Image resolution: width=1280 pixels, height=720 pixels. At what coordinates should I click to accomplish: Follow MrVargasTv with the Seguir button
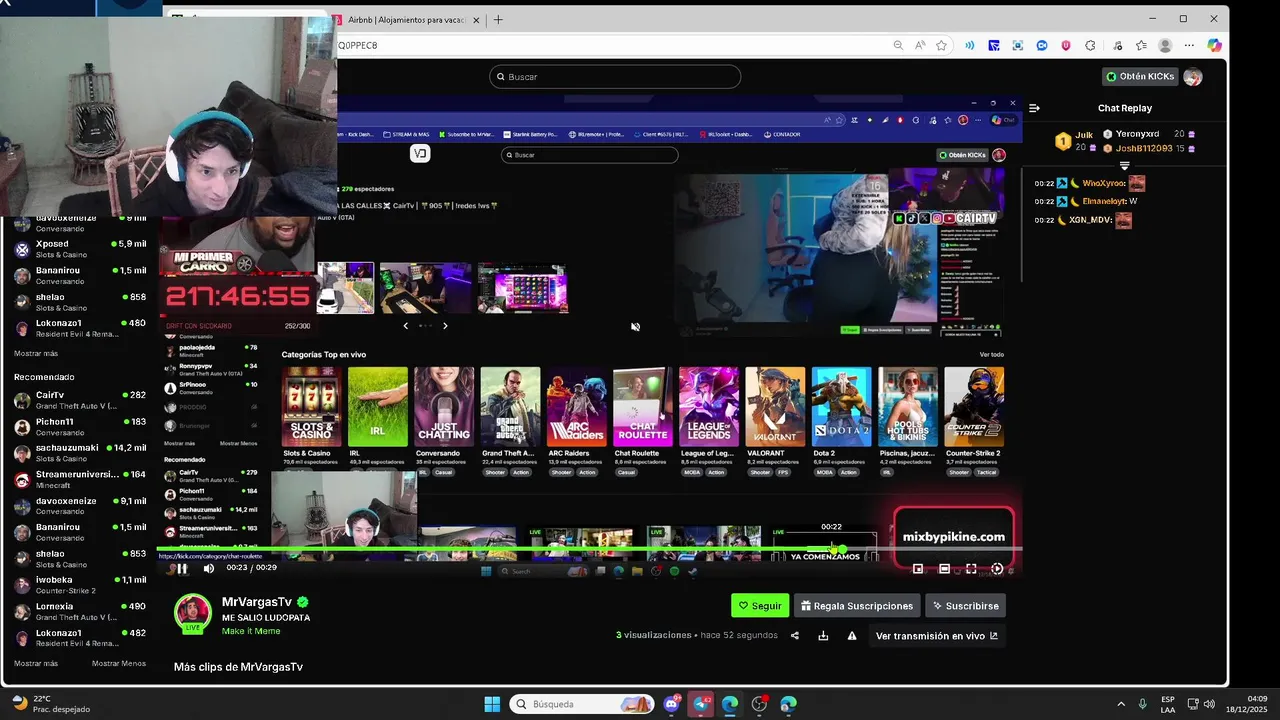pyautogui.click(x=760, y=606)
